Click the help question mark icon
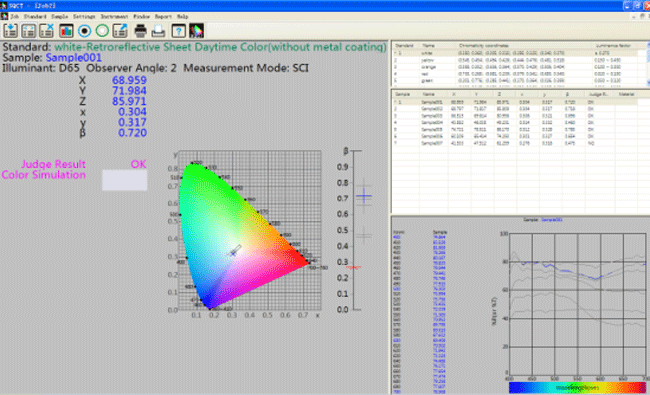Screen dimensions: 650x395 click(x=178, y=31)
